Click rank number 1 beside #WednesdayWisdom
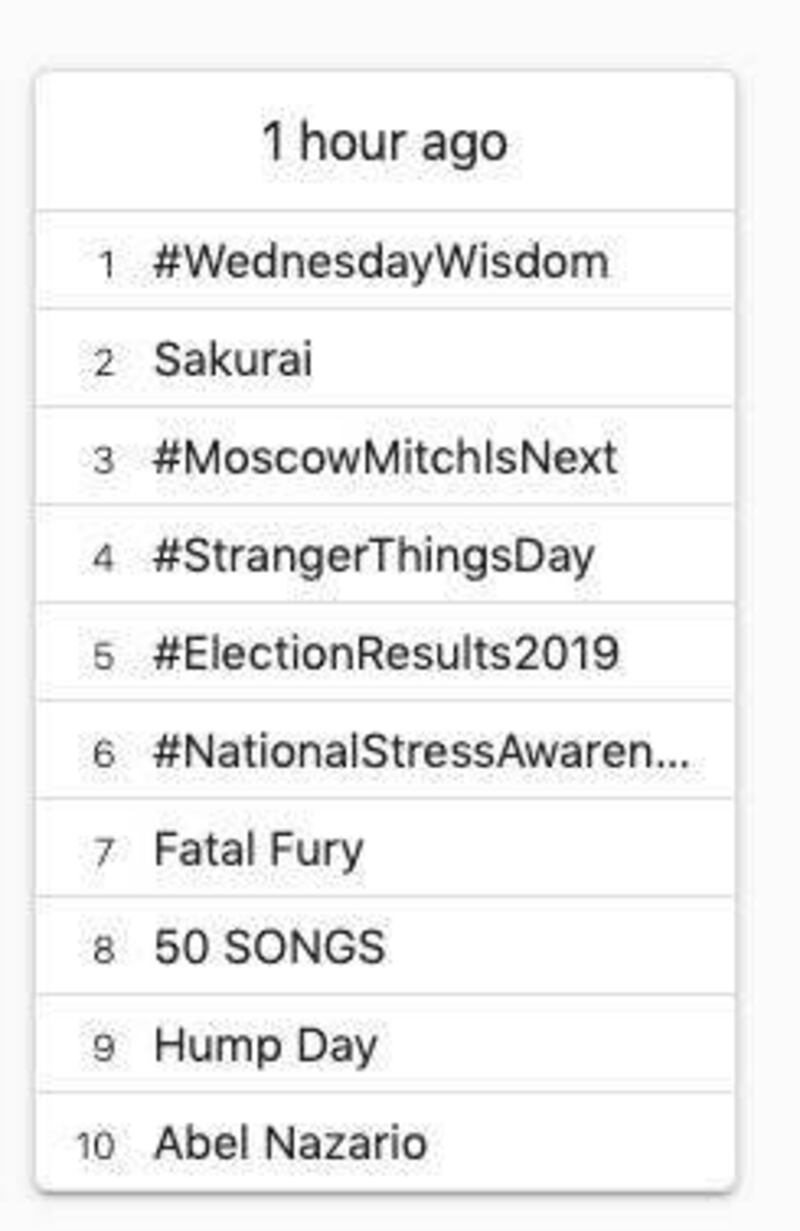The width and height of the screenshot is (800, 1231). (106, 265)
